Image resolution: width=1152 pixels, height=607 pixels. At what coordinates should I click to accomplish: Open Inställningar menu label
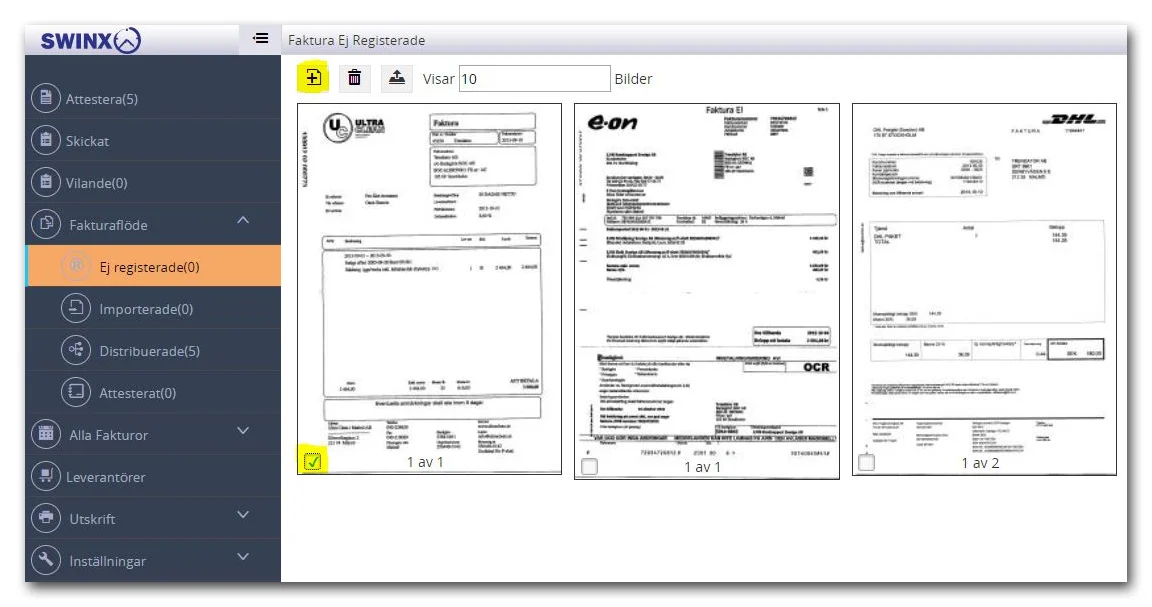click(x=107, y=561)
